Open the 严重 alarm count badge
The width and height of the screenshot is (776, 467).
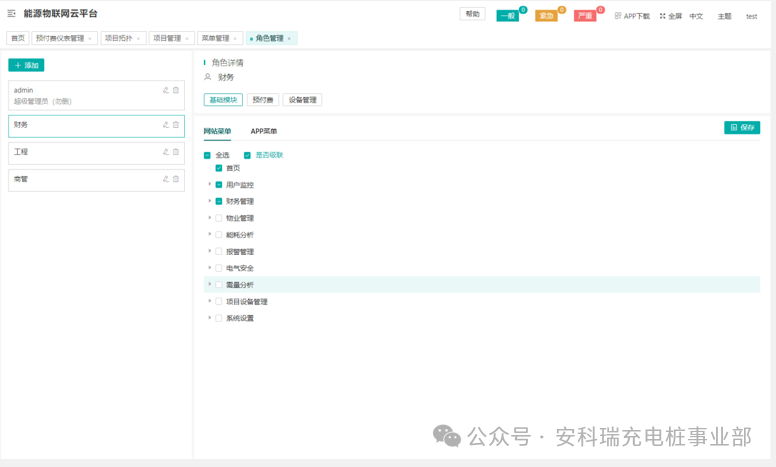click(x=600, y=9)
